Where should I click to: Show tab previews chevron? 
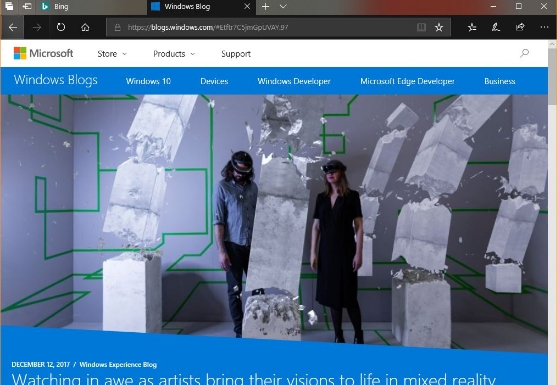click(283, 6)
